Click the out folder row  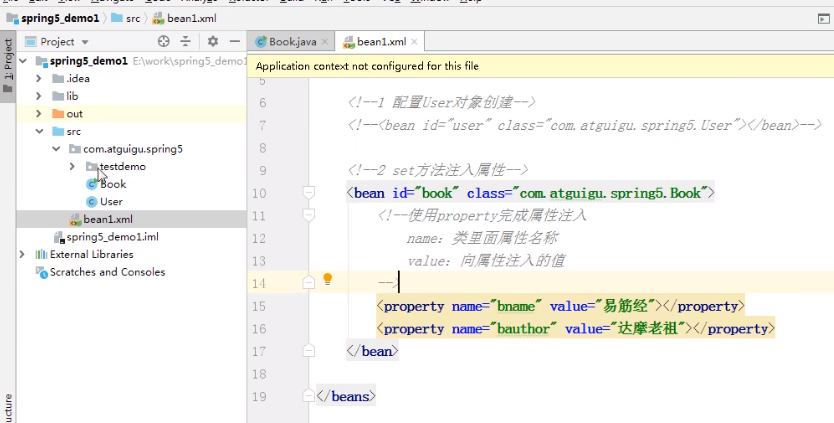(131, 114)
